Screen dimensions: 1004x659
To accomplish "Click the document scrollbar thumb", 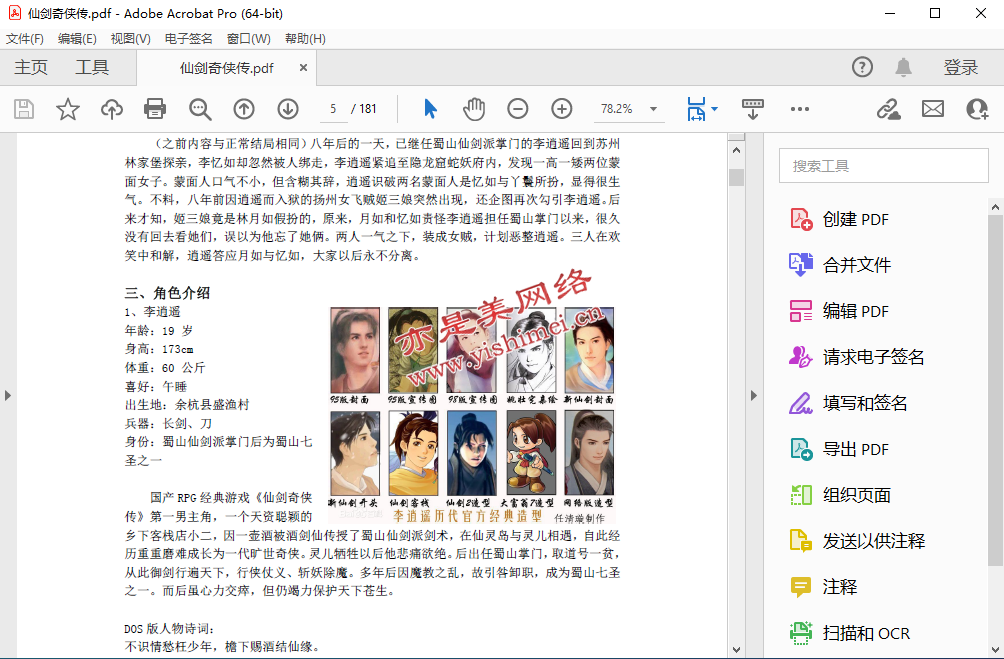I will coord(736,177).
